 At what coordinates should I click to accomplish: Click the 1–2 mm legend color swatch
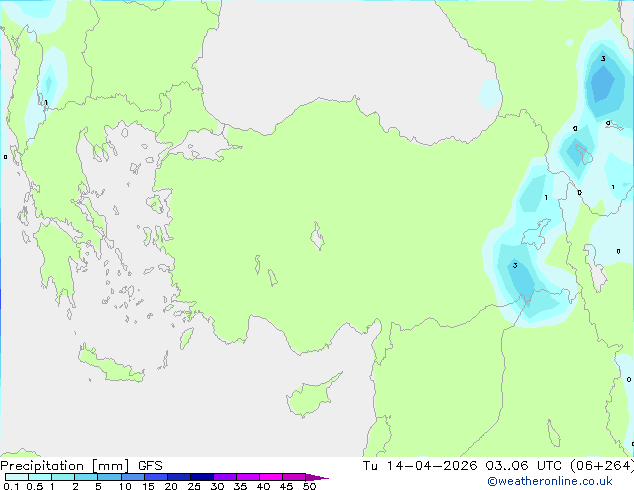tap(63, 477)
